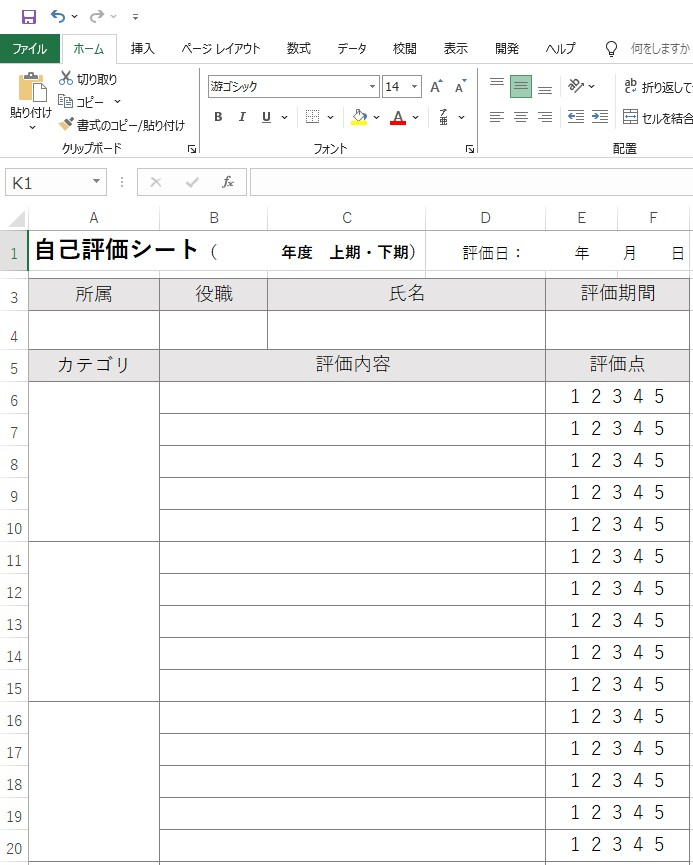Screen dimensions: 693x865
Task: Open the font size 14 dropdown
Action: coord(414,87)
